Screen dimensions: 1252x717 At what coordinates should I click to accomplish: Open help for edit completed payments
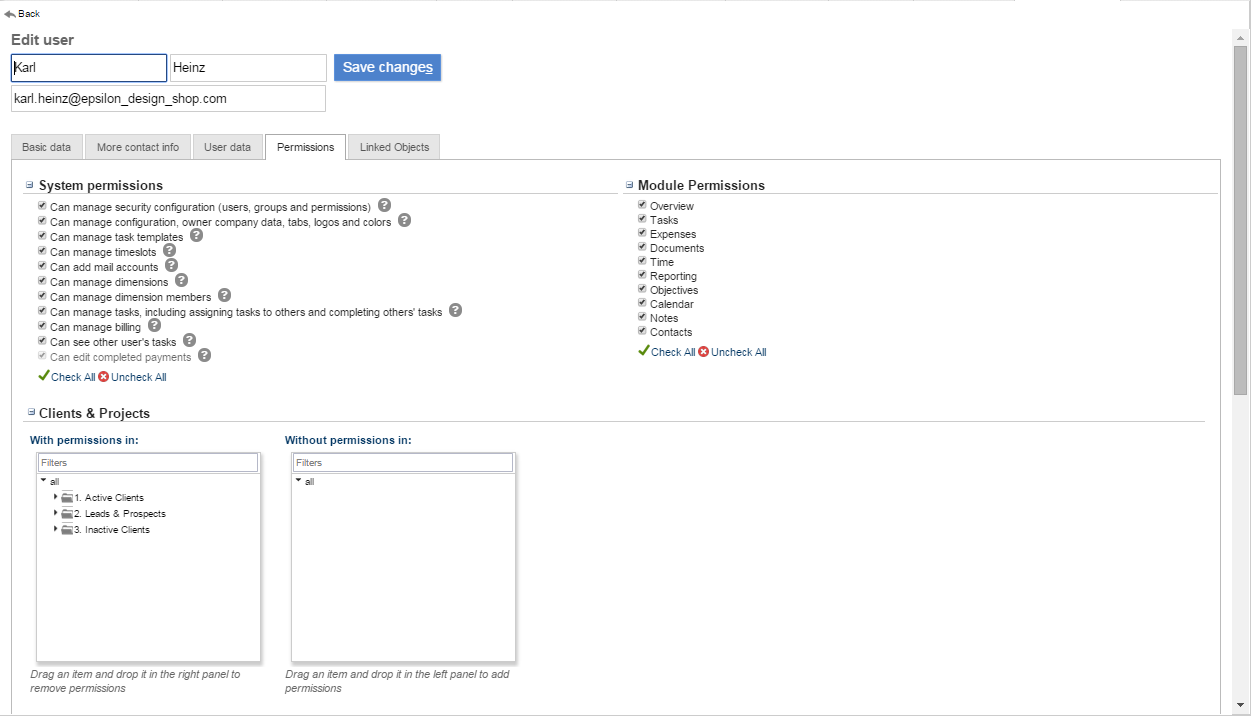(x=204, y=356)
